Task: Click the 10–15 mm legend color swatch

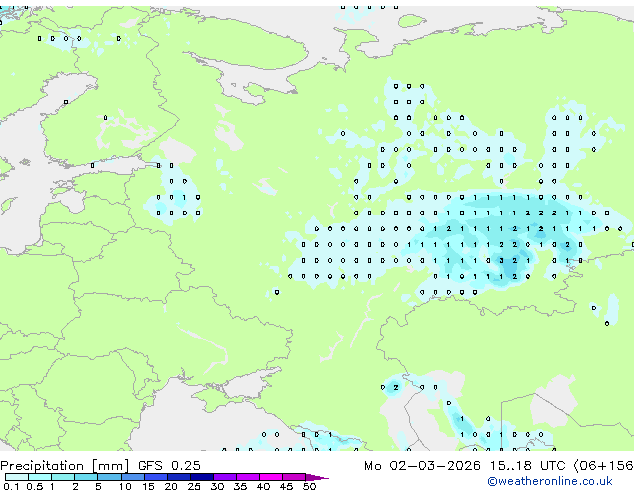Action: pos(132,477)
